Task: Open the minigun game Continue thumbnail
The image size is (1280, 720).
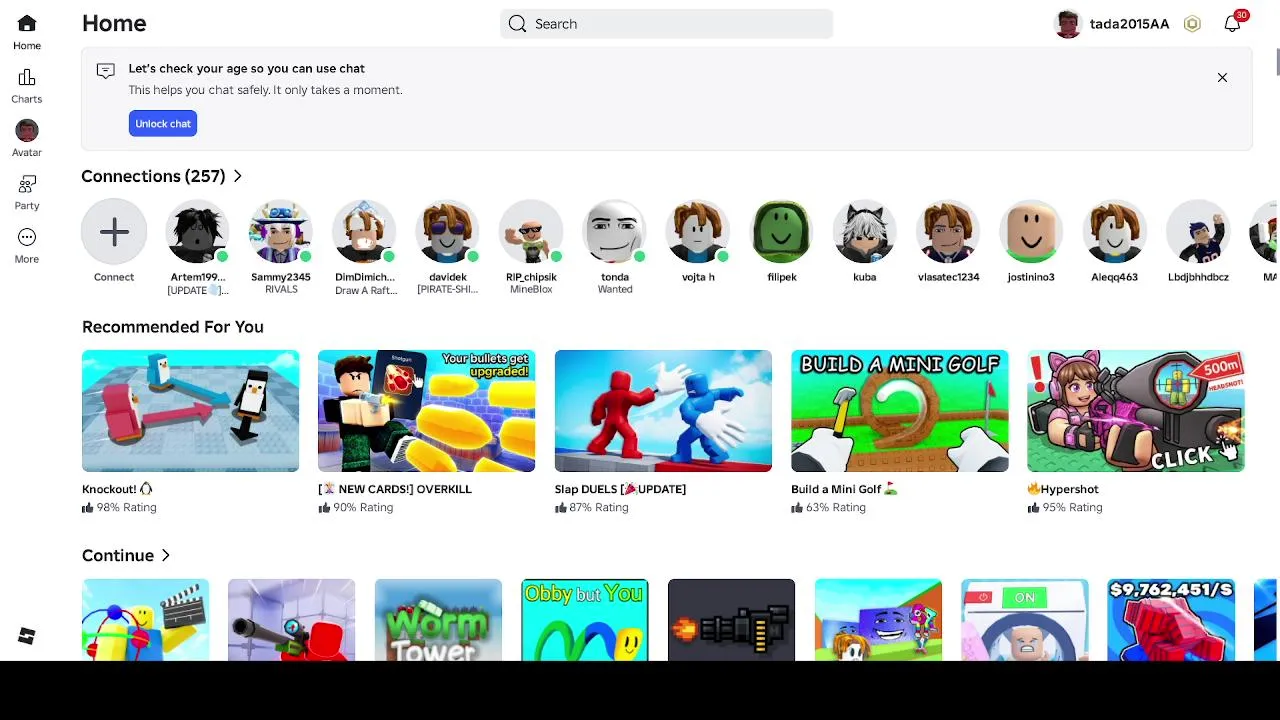Action: 731,620
